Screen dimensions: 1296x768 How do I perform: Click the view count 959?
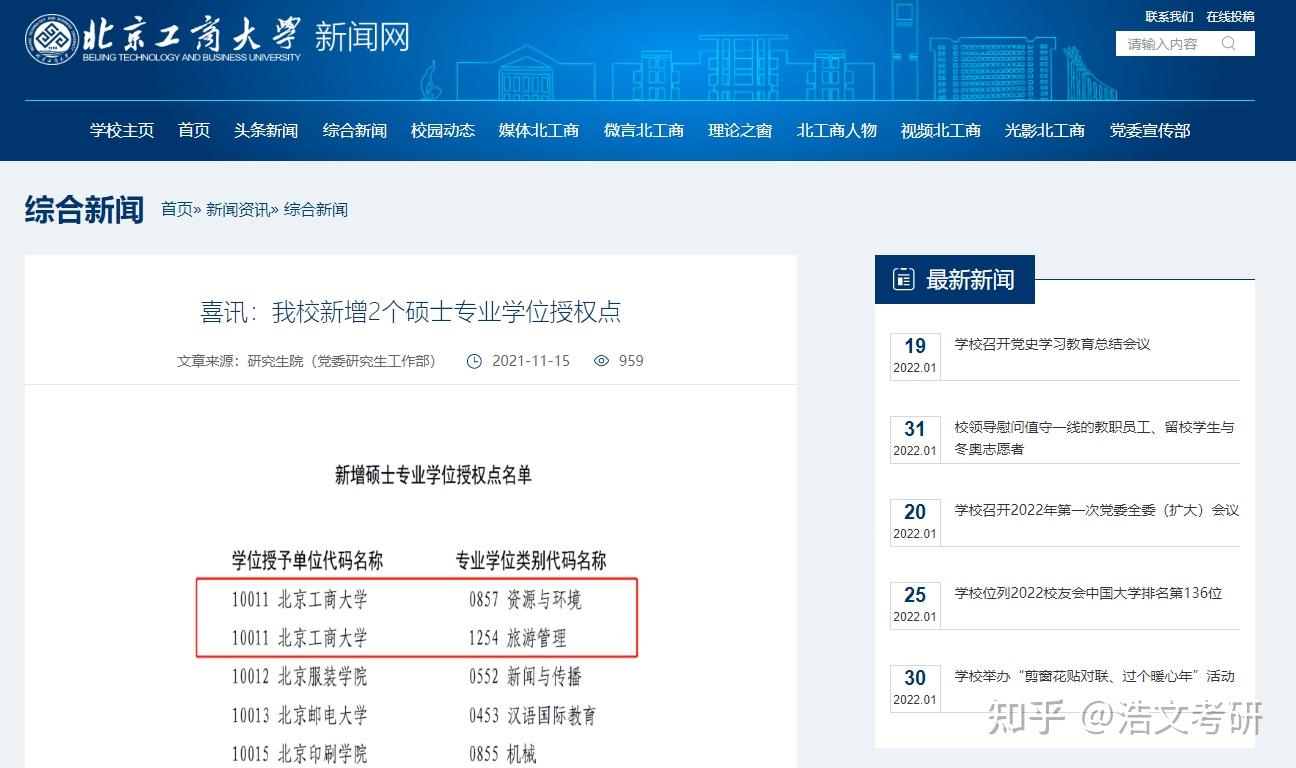(631, 361)
